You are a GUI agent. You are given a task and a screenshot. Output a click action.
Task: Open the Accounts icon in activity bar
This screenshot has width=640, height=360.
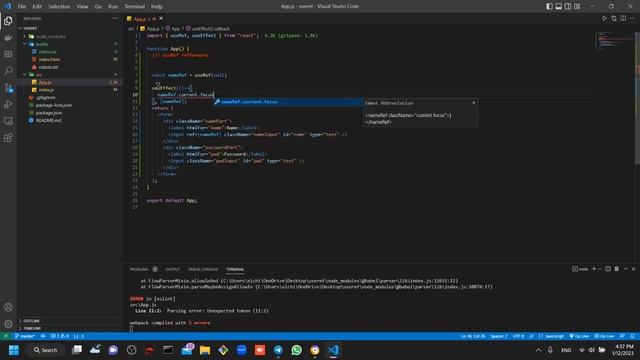click(x=8, y=307)
